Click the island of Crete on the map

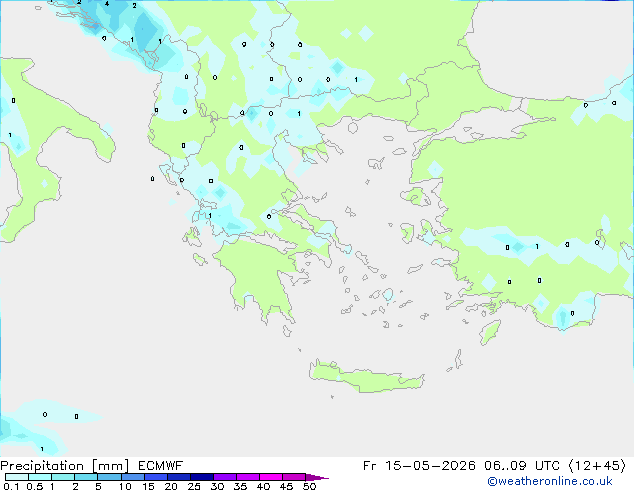click(366, 377)
